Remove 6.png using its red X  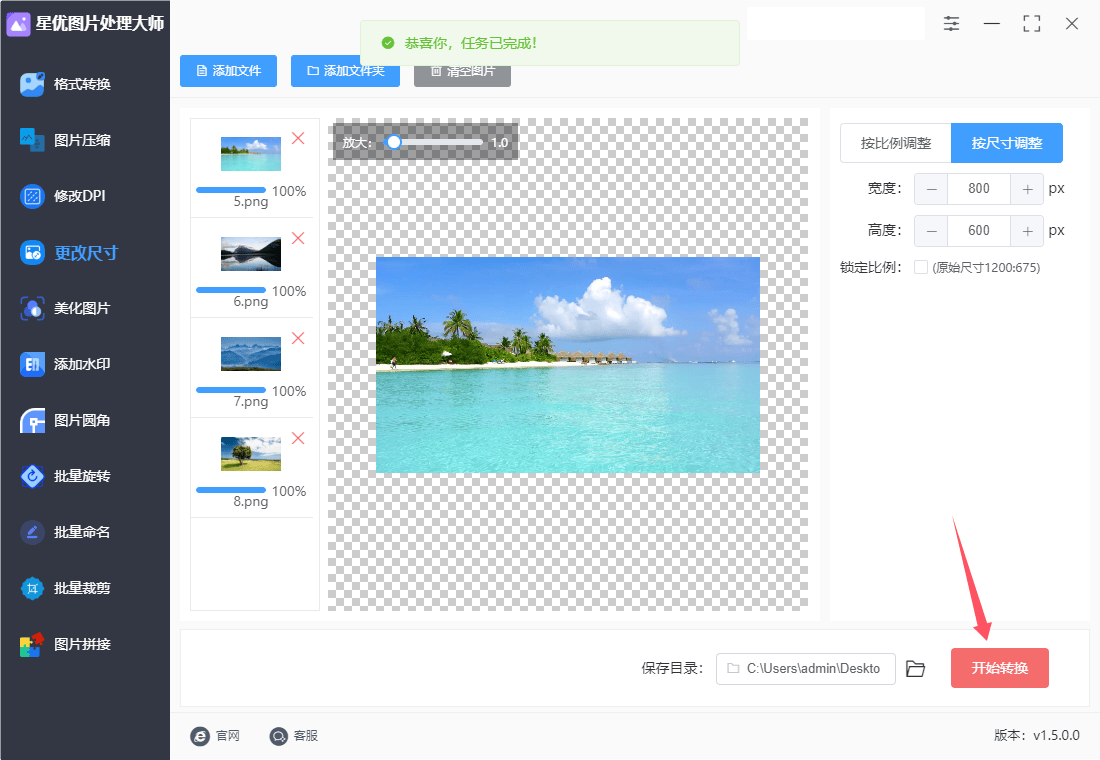[298, 238]
